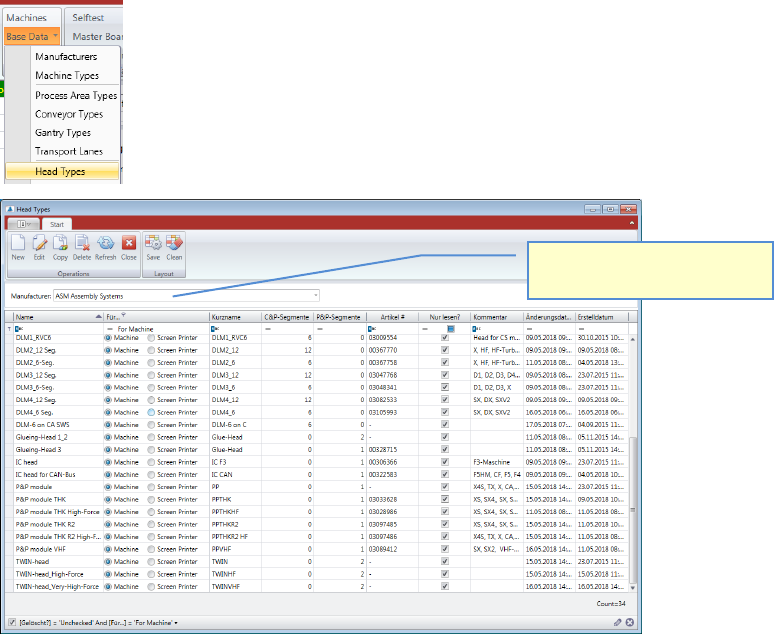Click the vertical scrollbar thumb of the grid
Viewport: 774px width, 634px height.
point(633,509)
